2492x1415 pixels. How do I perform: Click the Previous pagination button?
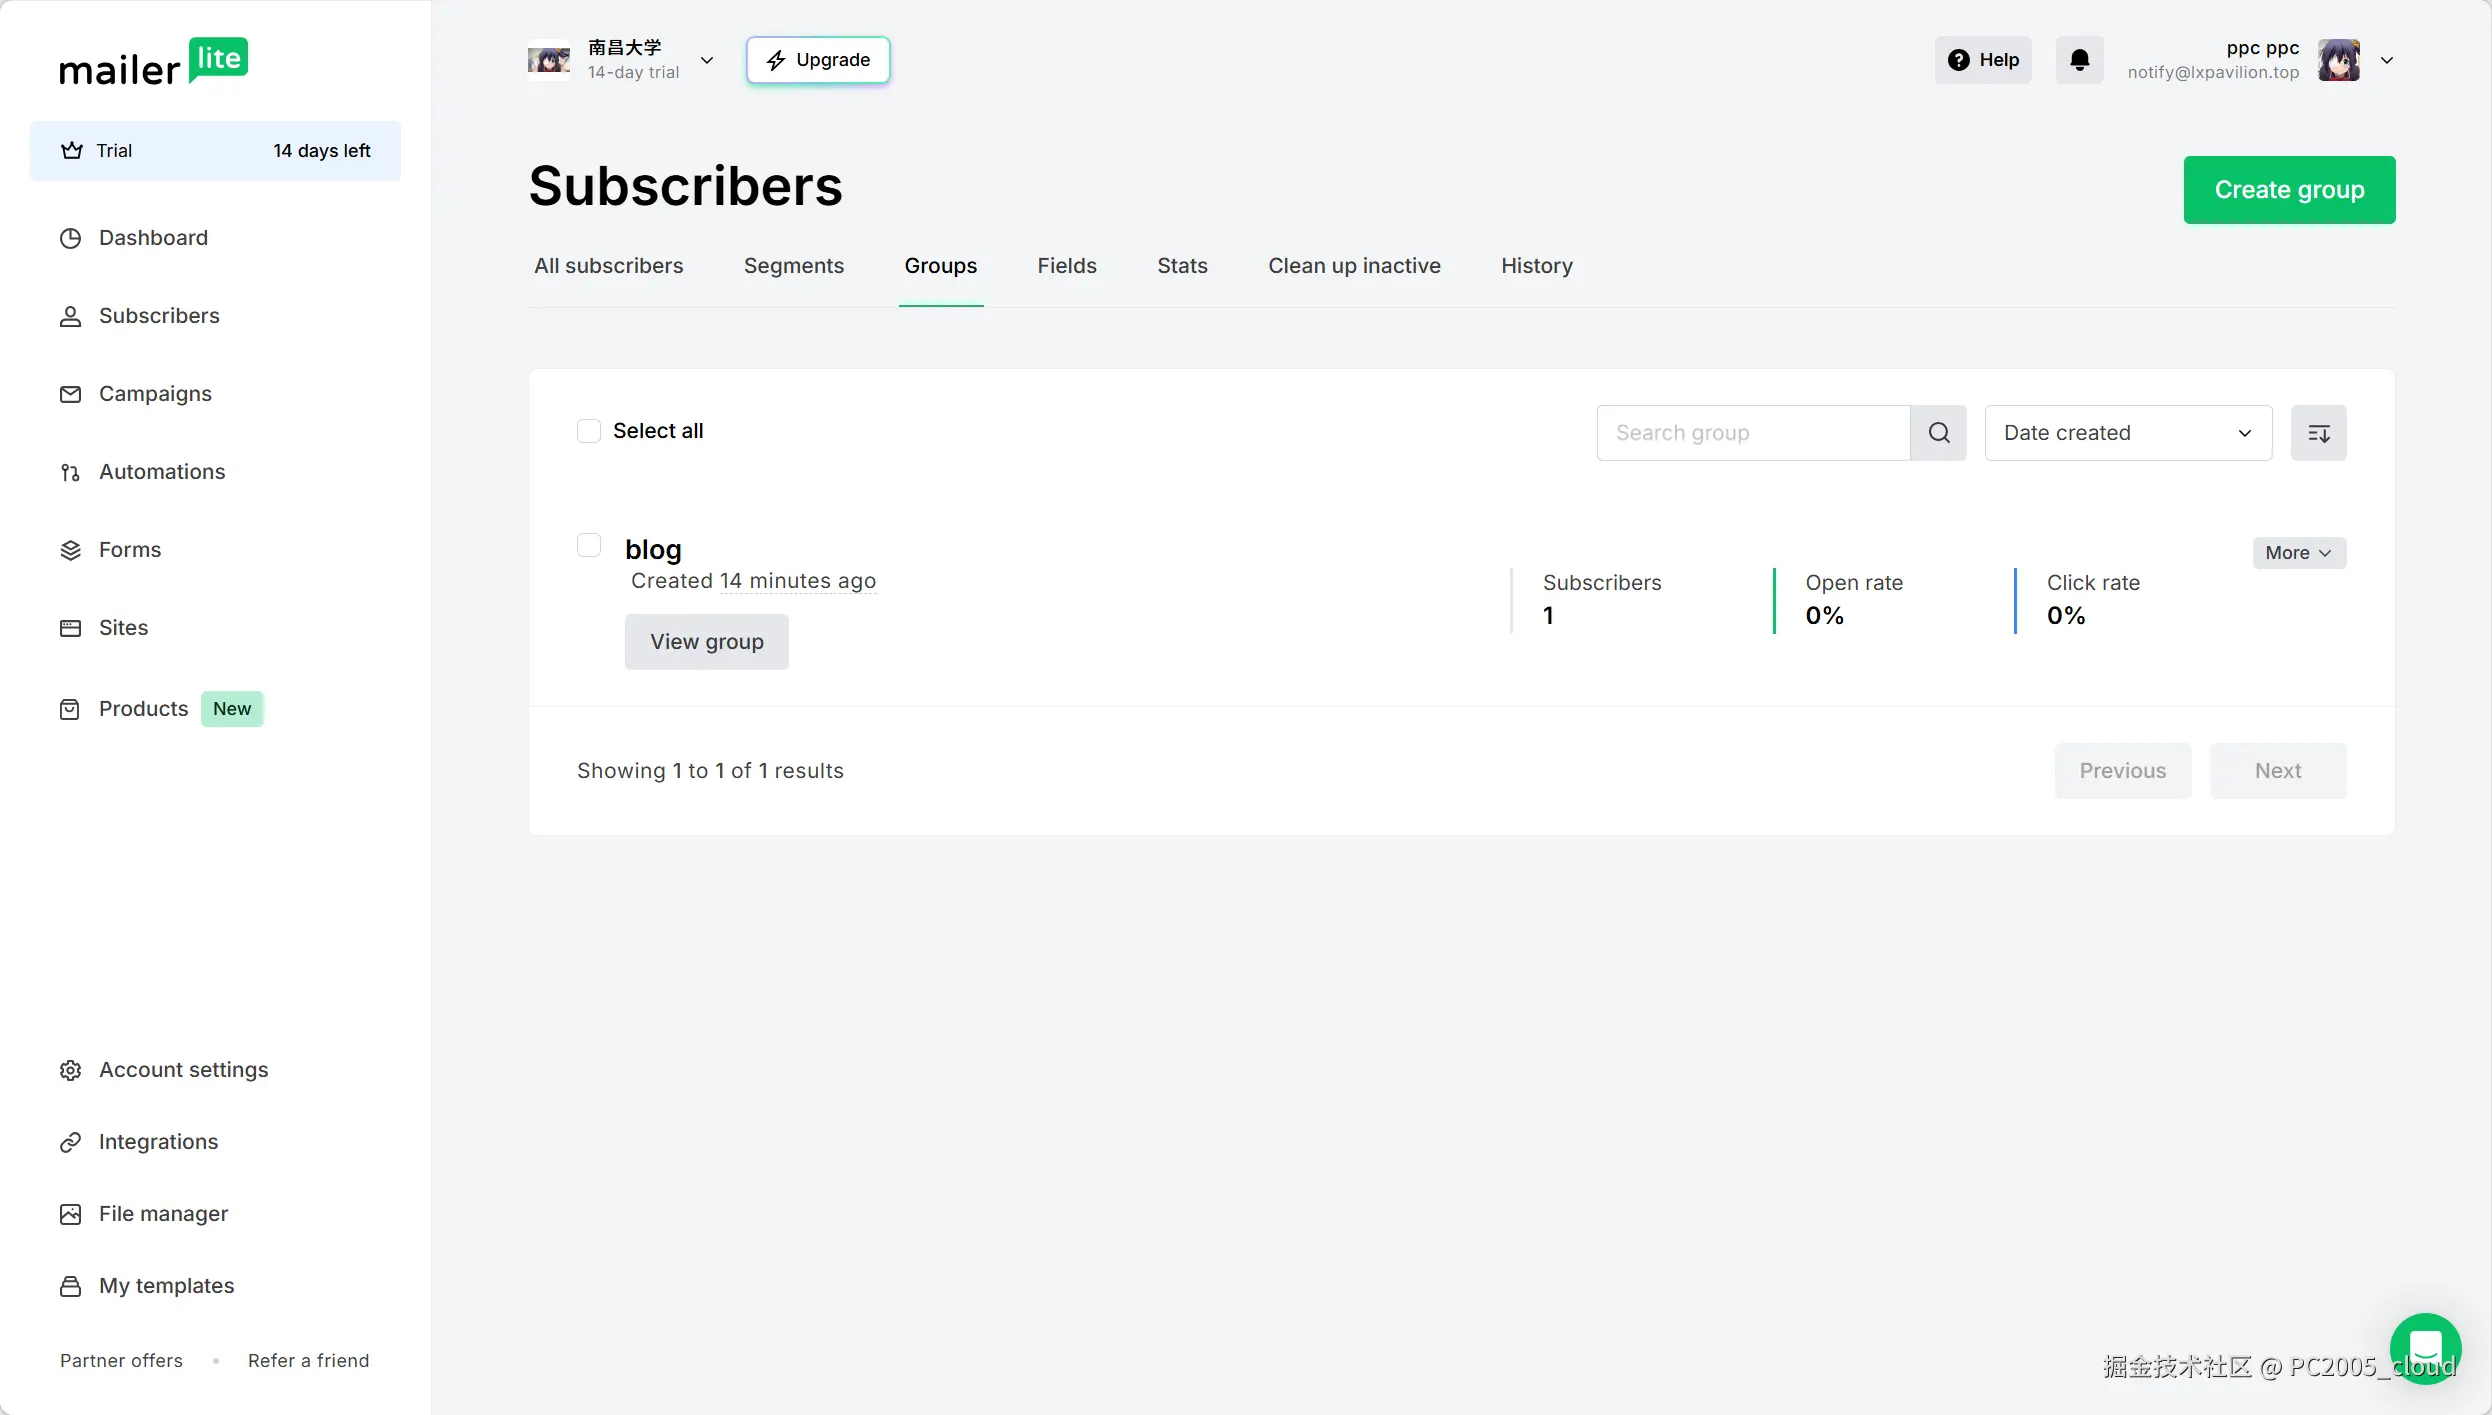click(x=2123, y=771)
